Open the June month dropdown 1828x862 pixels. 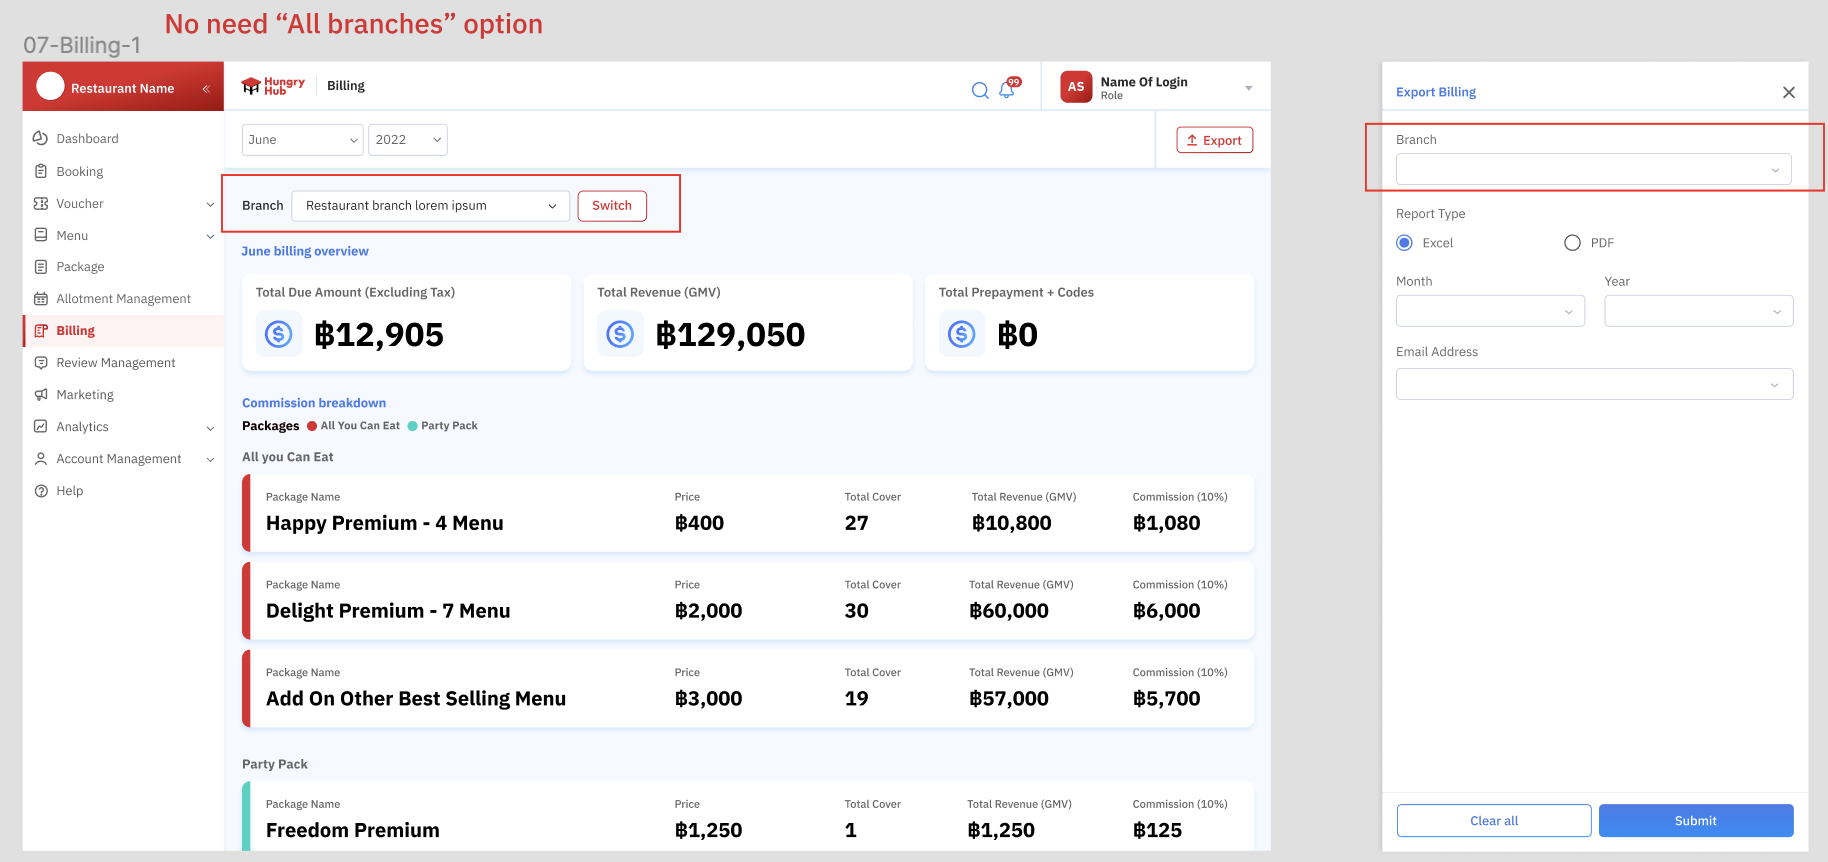(x=302, y=140)
